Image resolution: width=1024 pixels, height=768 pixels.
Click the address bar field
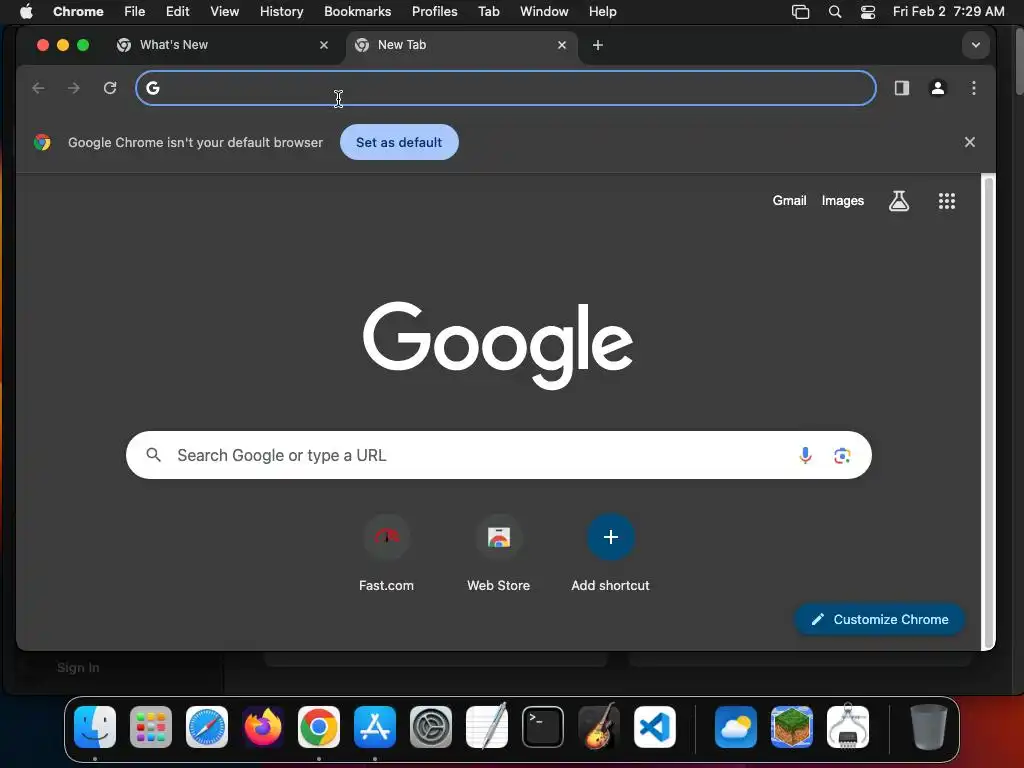506,88
